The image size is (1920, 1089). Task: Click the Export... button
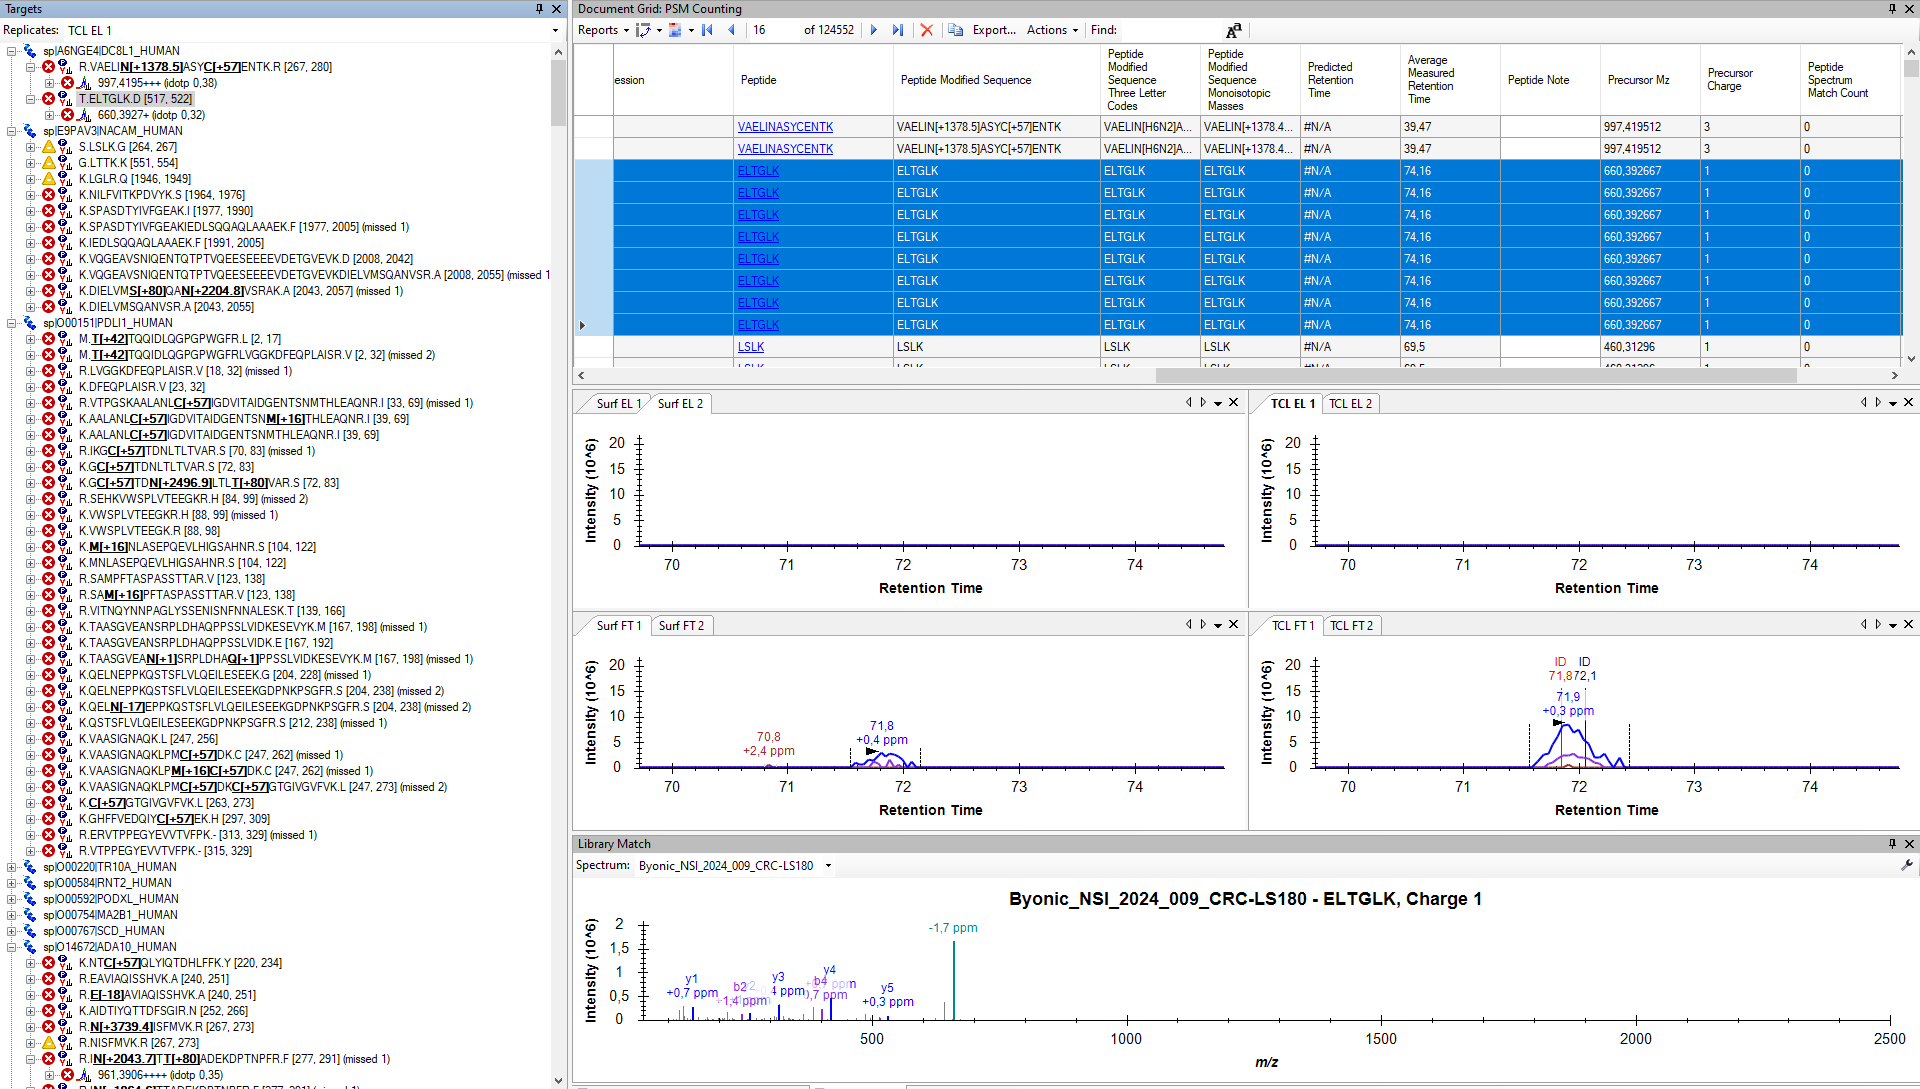pos(994,30)
